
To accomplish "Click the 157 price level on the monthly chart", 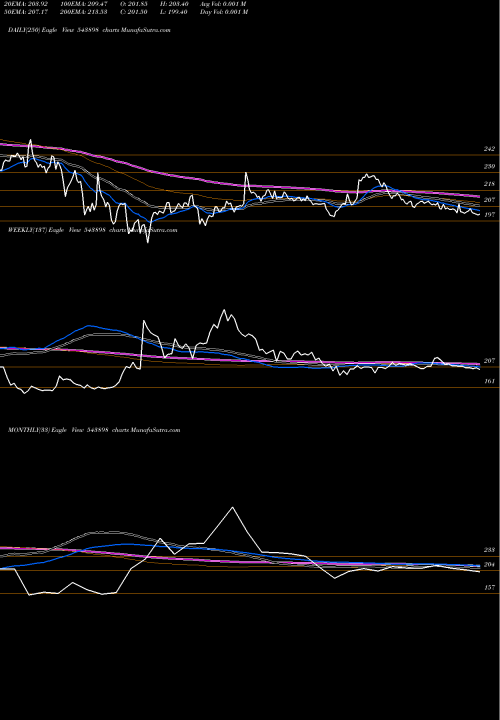I will pyautogui.click(x=489, y=588).
